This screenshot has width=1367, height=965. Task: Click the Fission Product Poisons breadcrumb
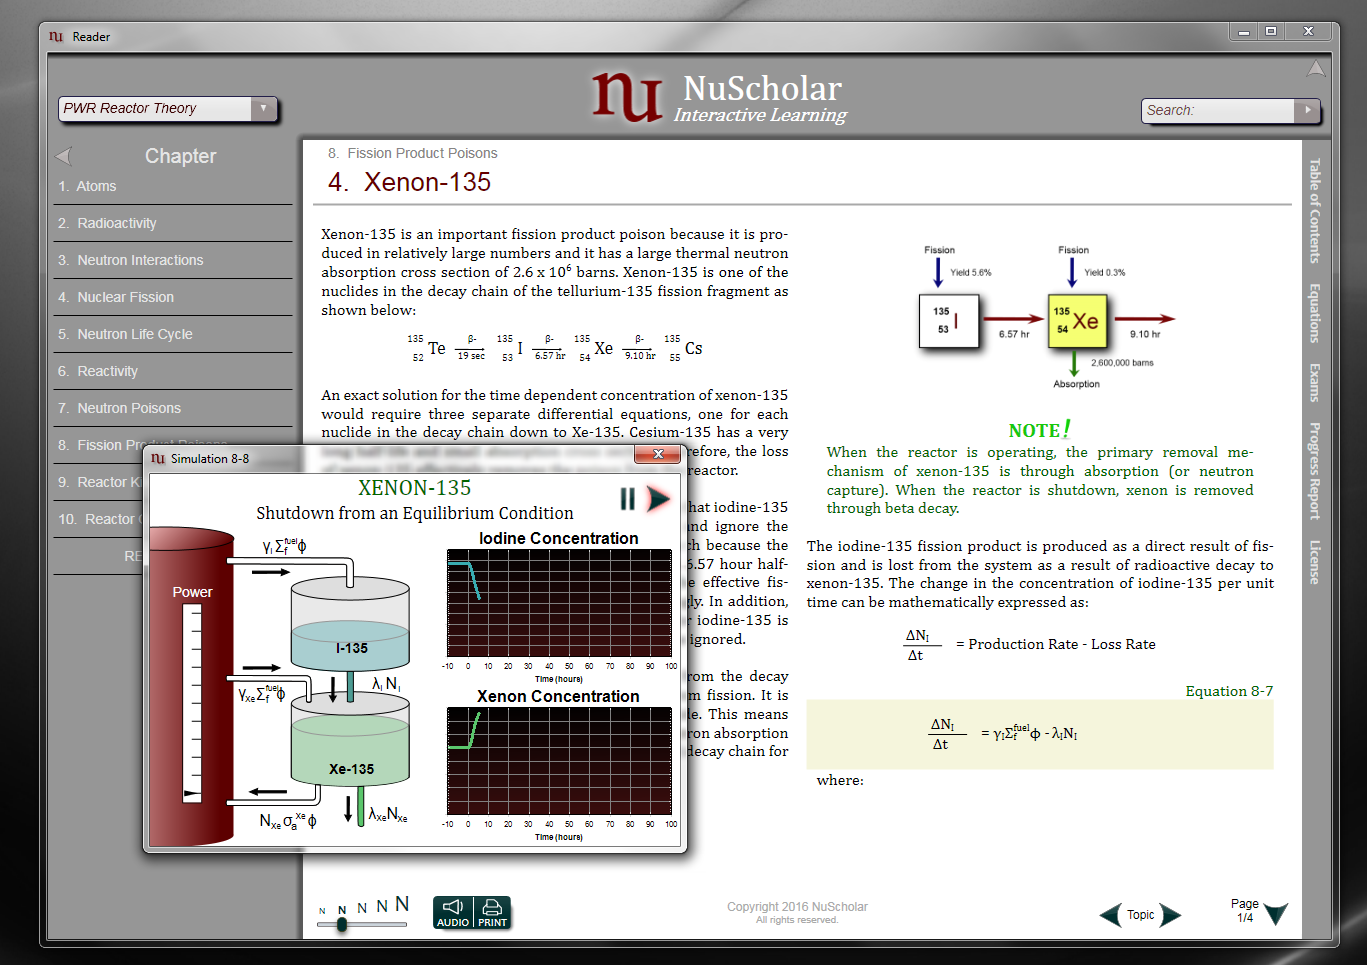[x=422, y=153]
